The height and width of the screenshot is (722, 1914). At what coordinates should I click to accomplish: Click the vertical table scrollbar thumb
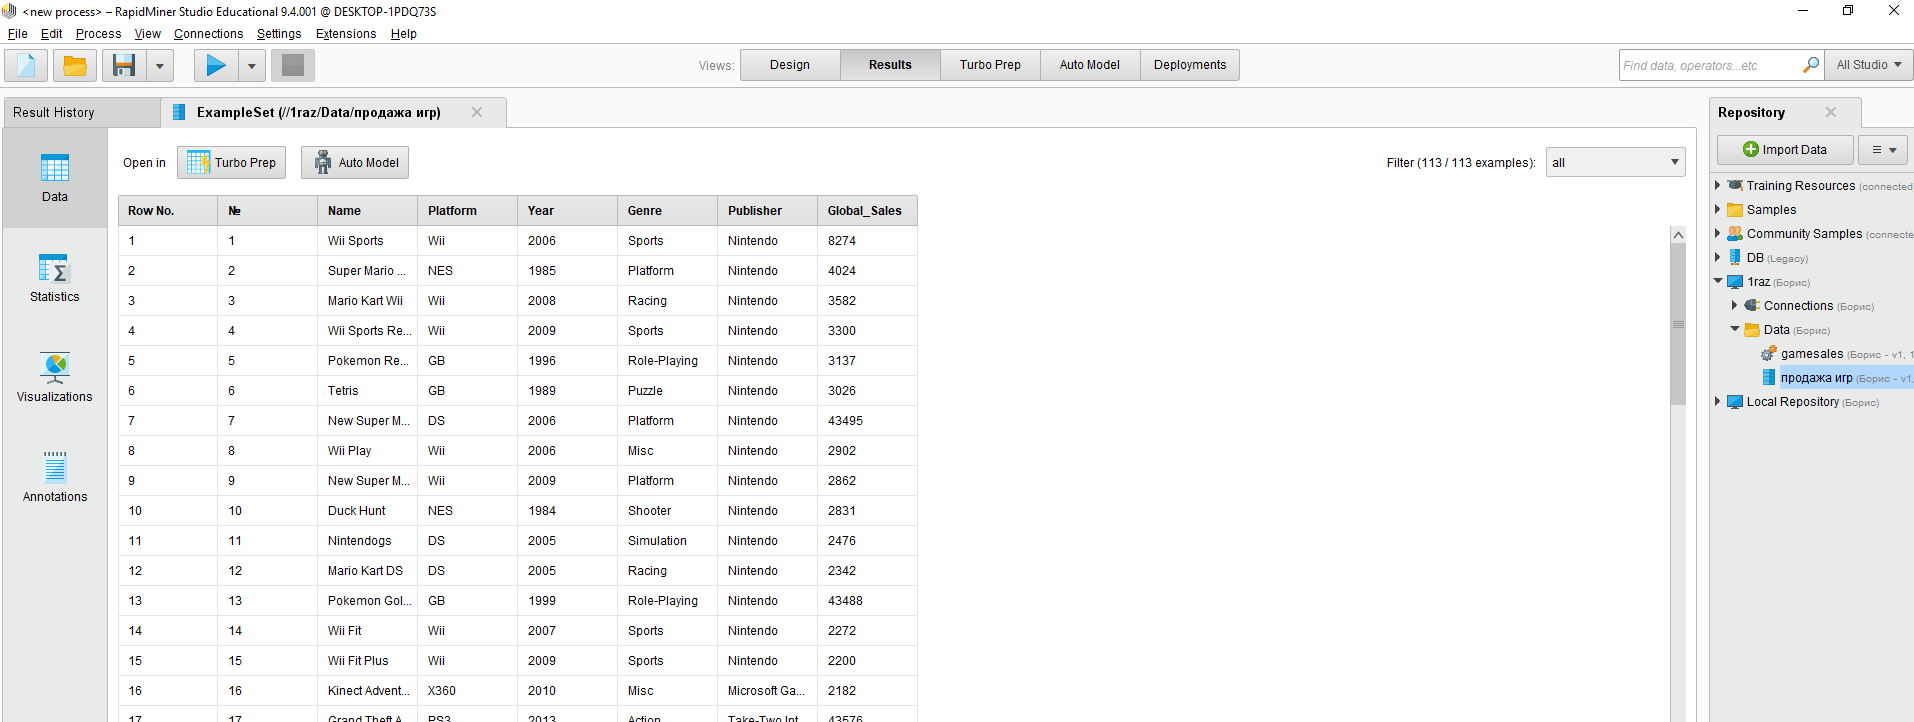tap(1678, 324)
